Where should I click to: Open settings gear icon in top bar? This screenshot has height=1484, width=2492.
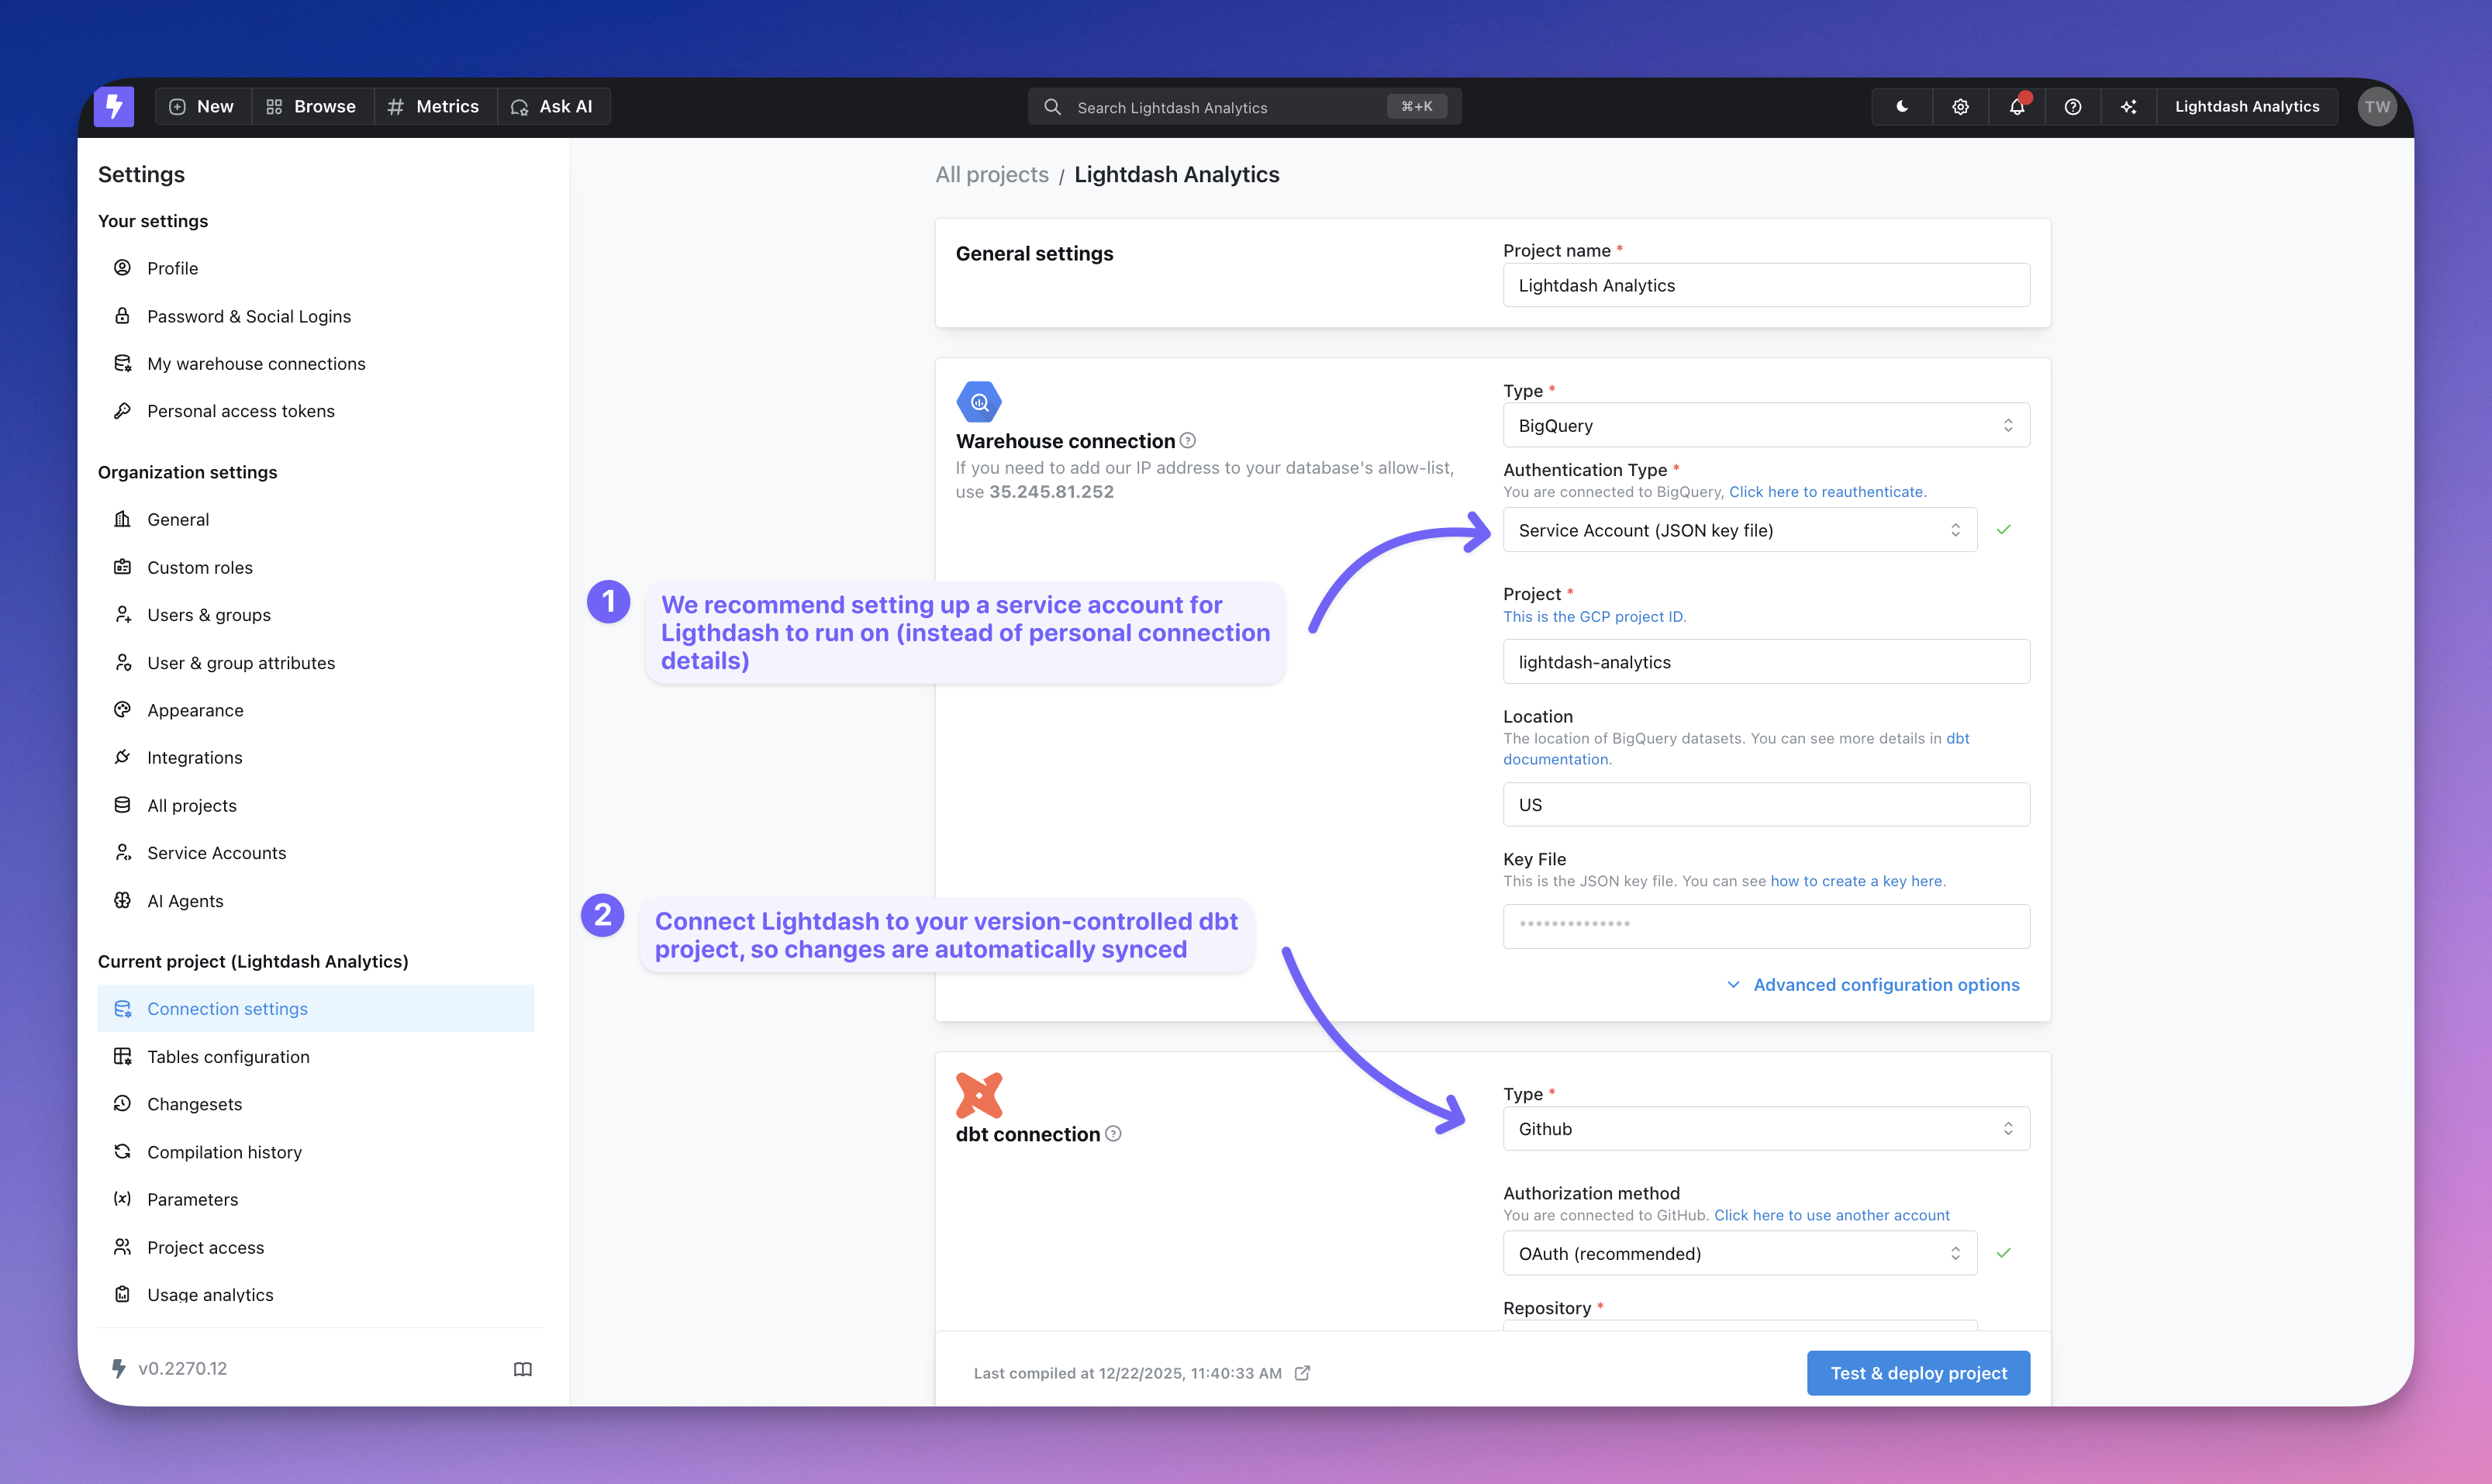click(x=1960, y=106)
